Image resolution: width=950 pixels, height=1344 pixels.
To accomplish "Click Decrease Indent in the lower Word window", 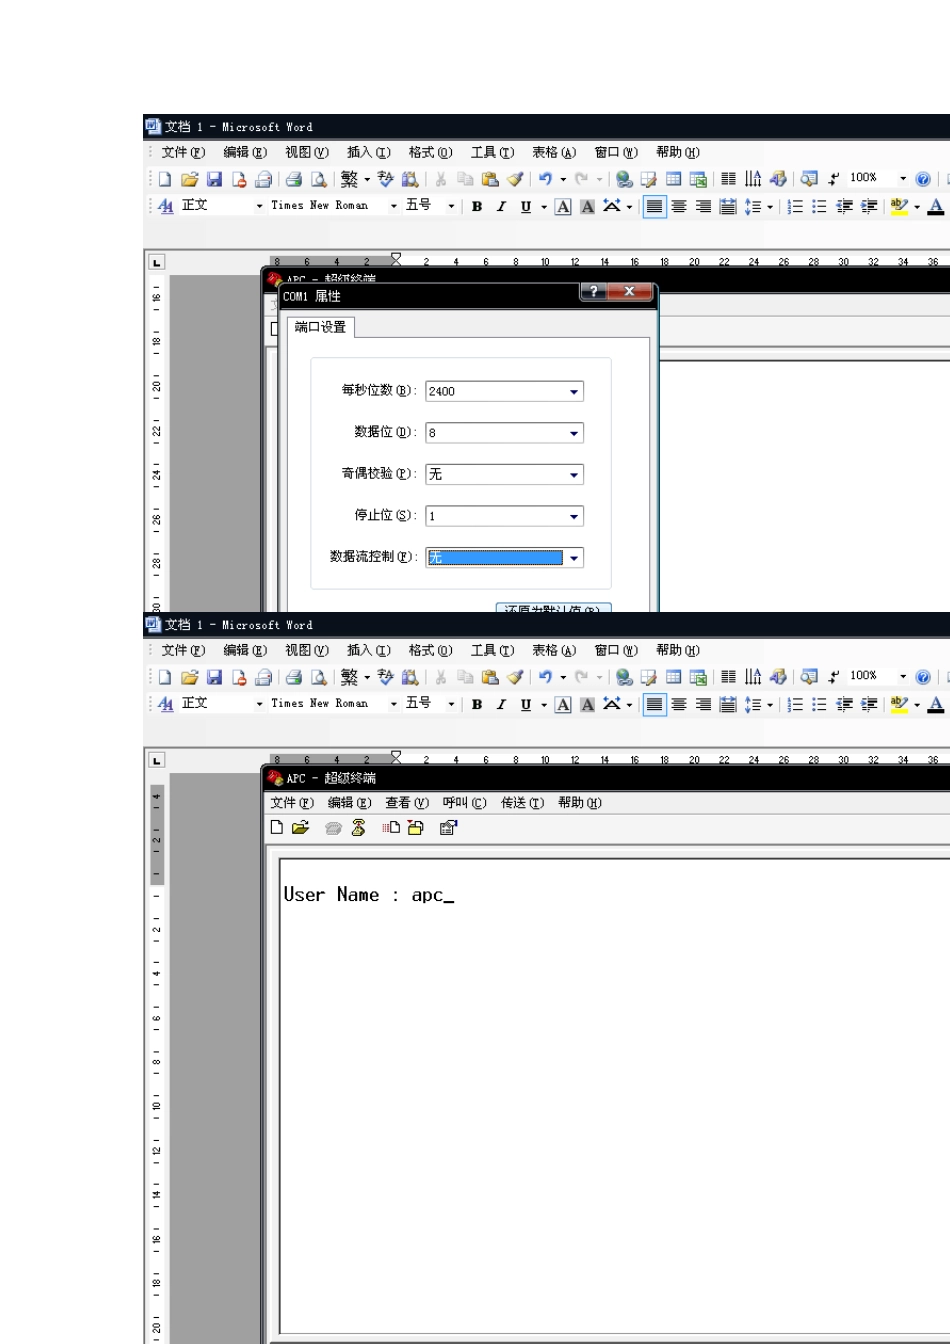I will [844, 705].
